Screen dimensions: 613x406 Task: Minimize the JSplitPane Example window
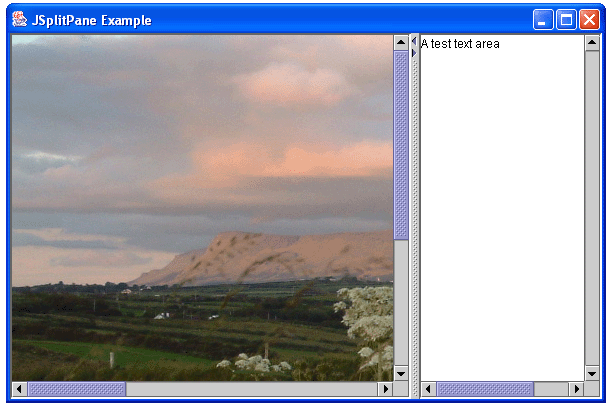tap(543, 20)
